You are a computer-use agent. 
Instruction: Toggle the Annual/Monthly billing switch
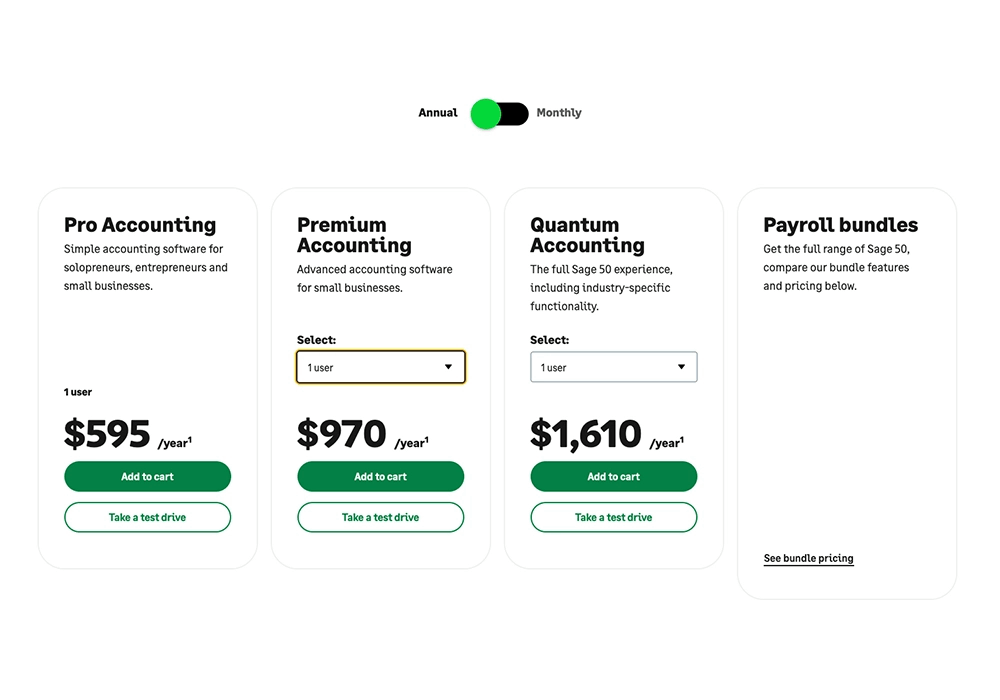tap(499, 113)
